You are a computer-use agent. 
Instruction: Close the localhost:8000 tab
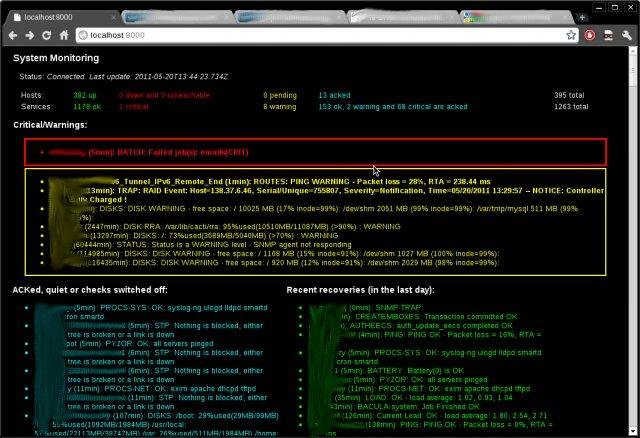[113, 17]
